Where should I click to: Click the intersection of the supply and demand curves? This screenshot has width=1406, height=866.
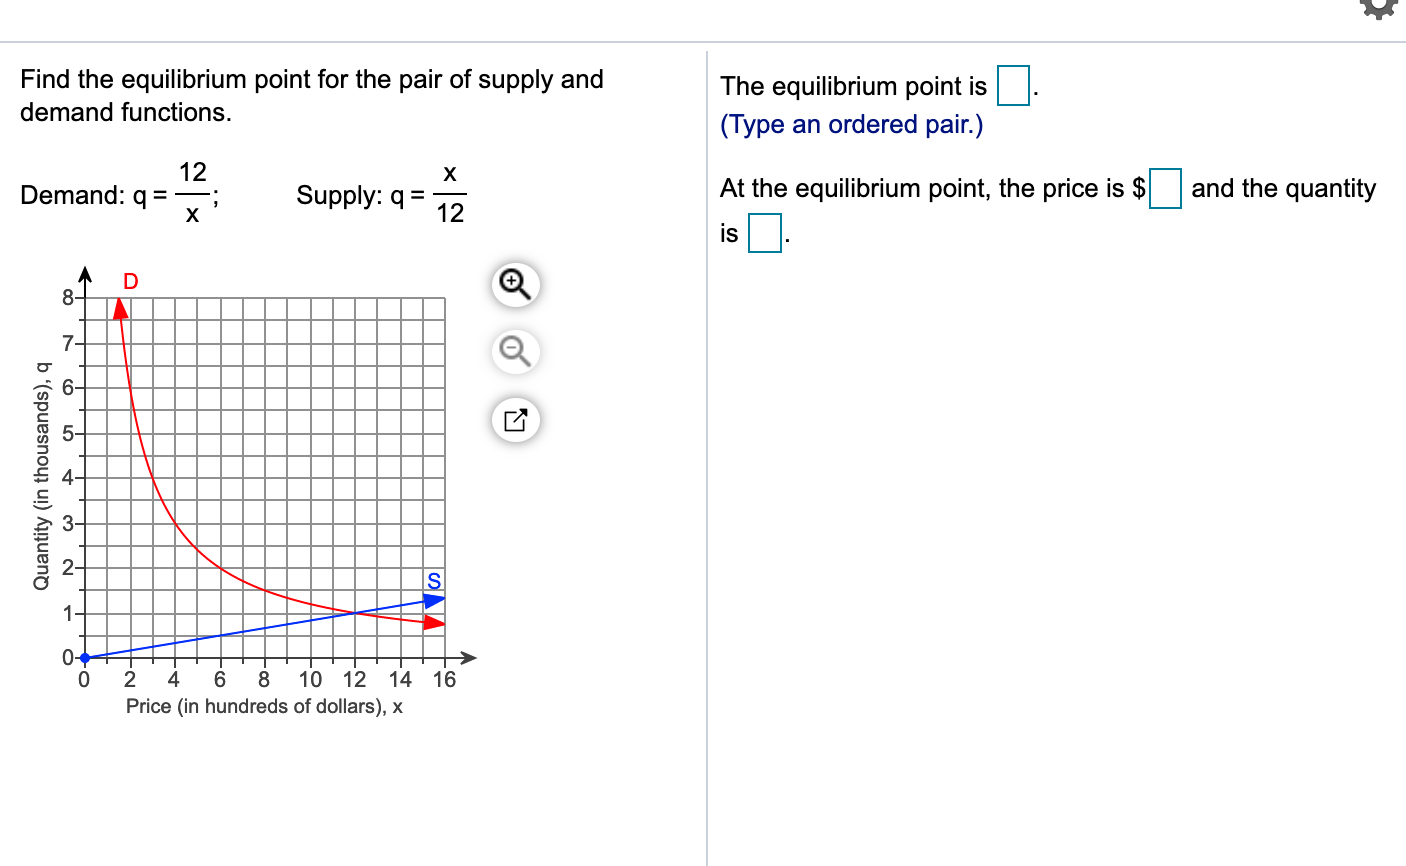point(356,611)
